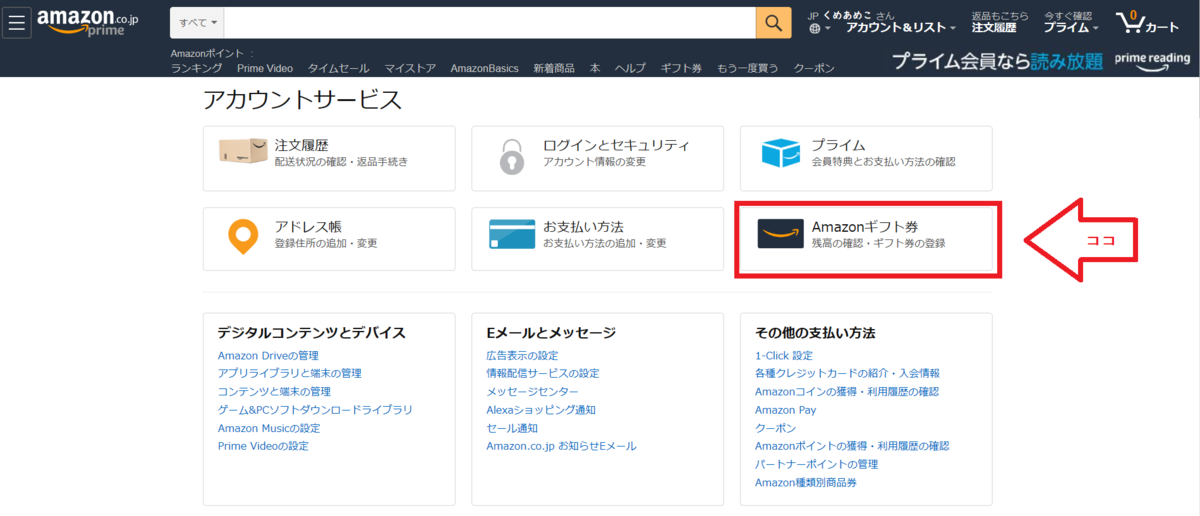Open Amazon.co.jp お知らせEメール link

tap(561, 446)
